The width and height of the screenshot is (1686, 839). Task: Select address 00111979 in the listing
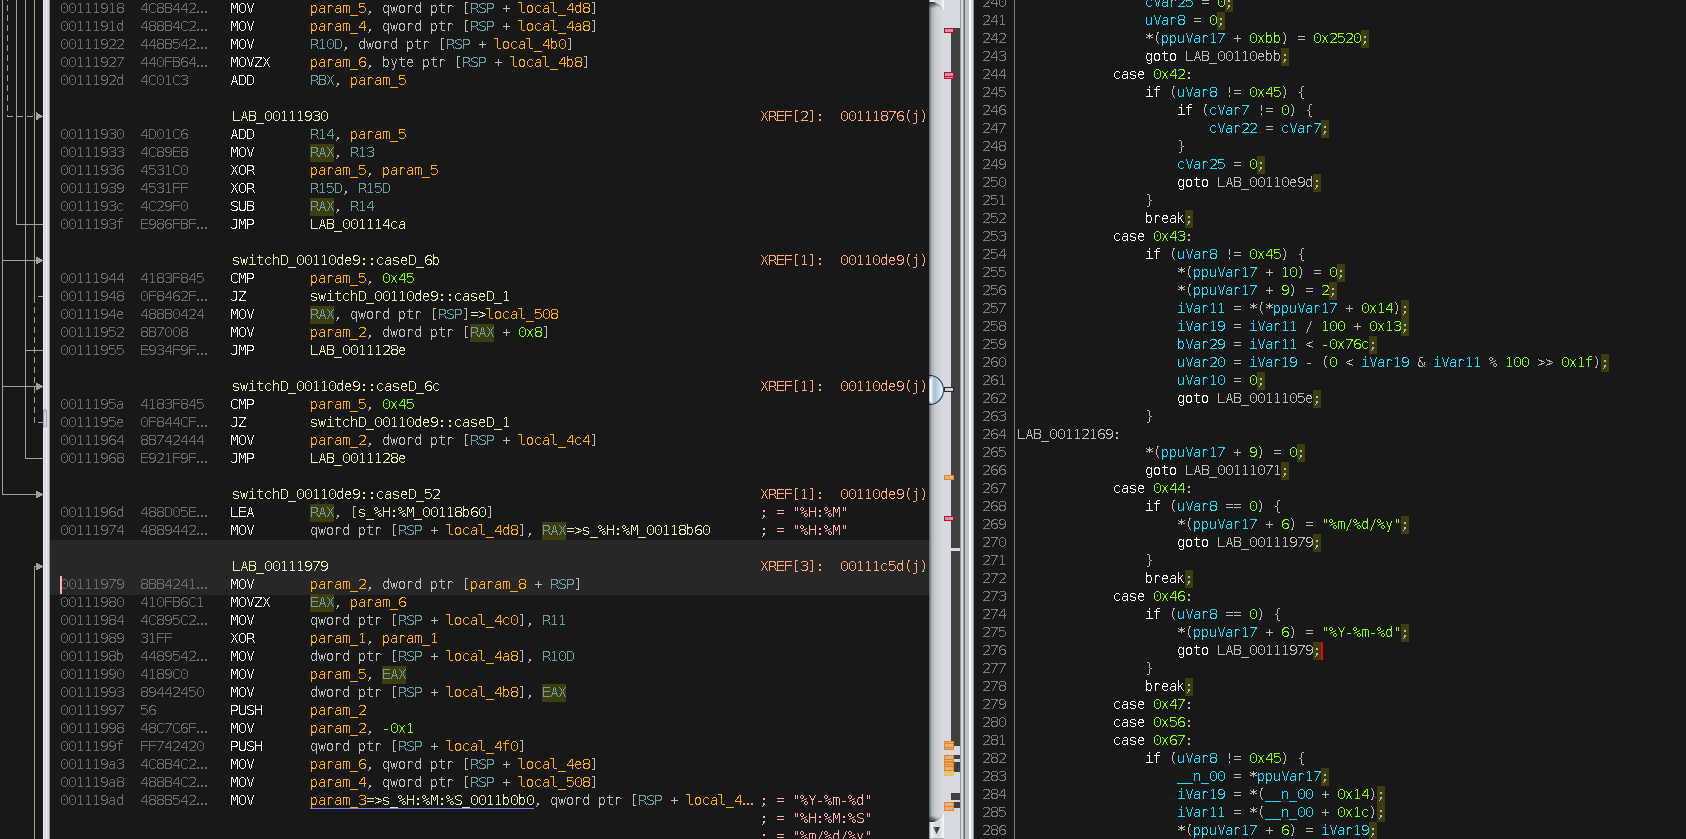pyautogui.click(x=92, y=584)
